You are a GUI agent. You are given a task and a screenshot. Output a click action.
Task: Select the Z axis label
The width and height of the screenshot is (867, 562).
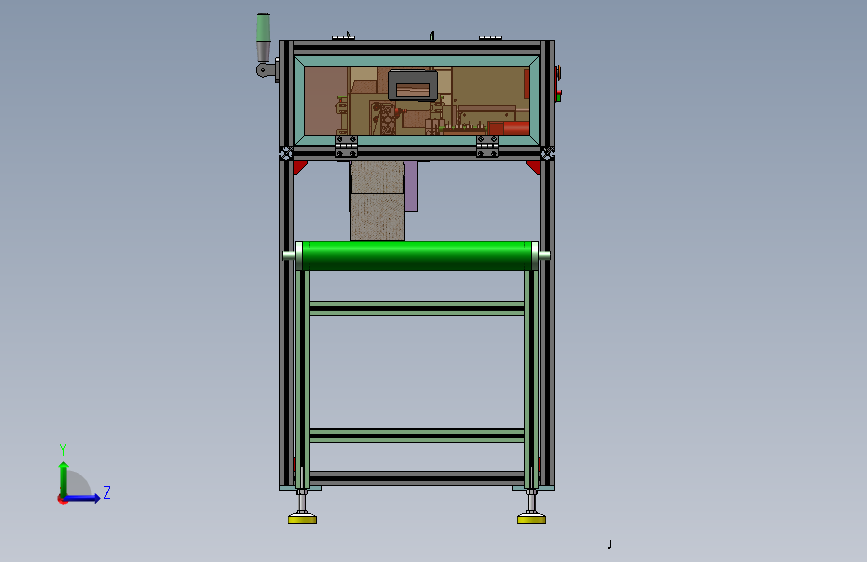pyautogui.click(x=107, y=492)
